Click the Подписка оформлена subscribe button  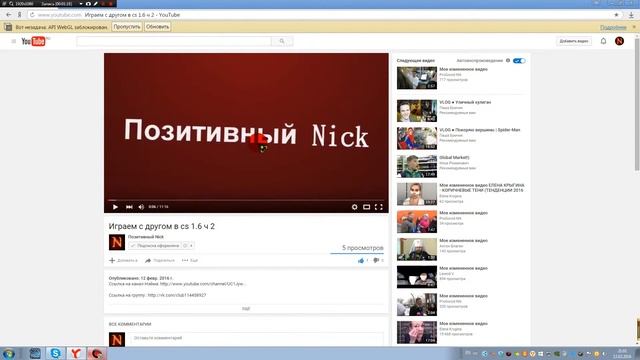155,246
